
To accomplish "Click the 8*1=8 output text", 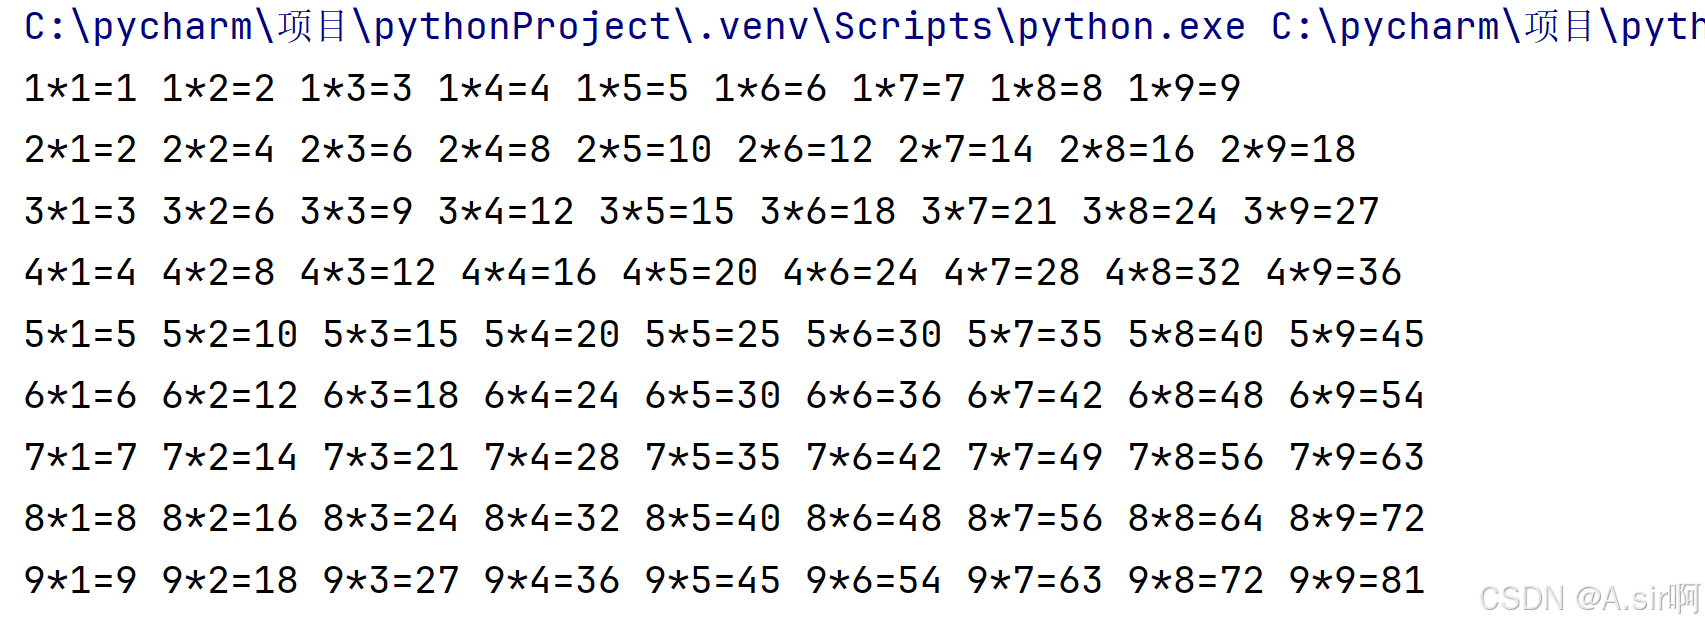I will [x=80, y=519].
